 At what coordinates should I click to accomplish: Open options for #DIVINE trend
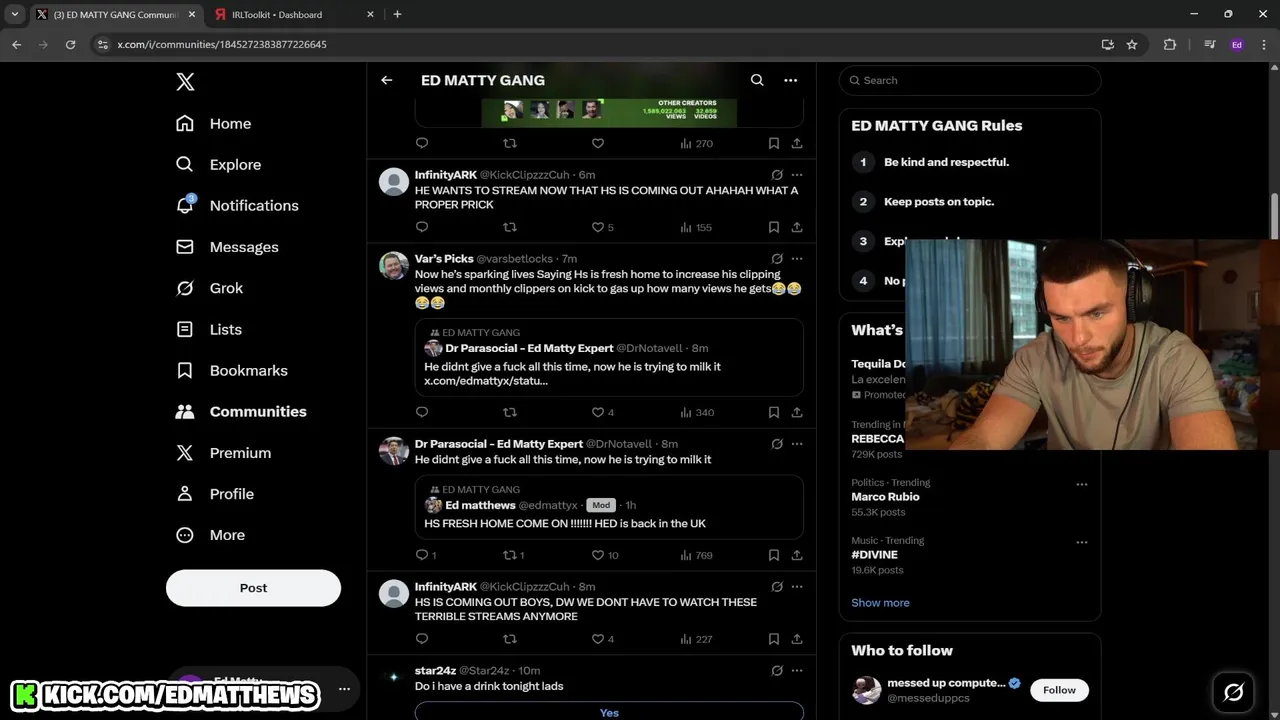[x=1081, y=542]
